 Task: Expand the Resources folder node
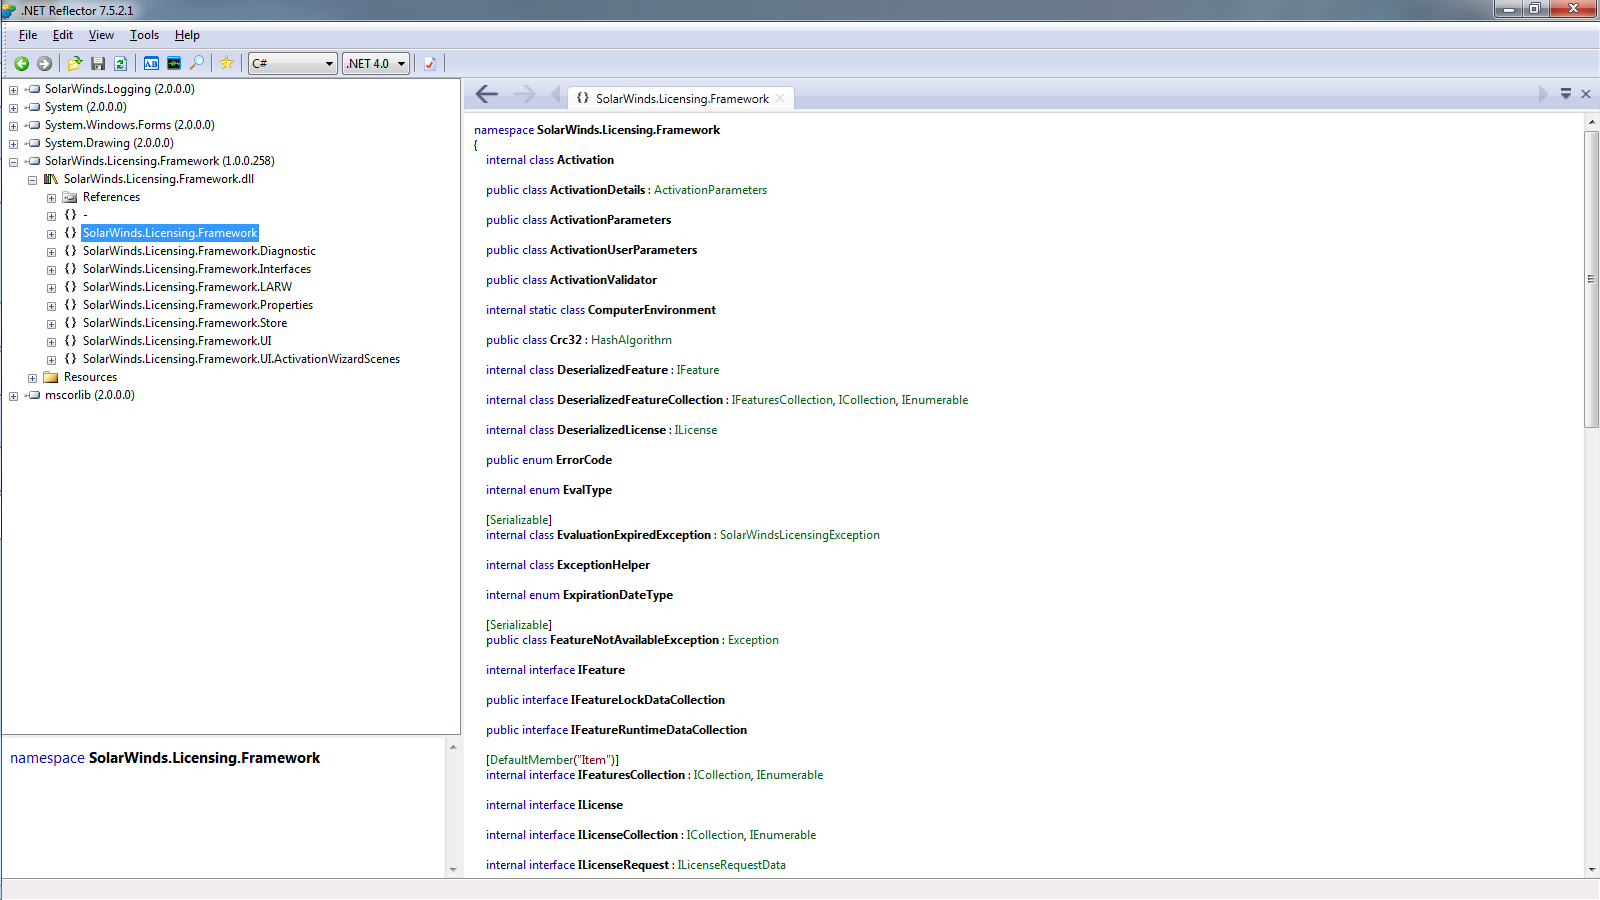(x=32, y=378)
